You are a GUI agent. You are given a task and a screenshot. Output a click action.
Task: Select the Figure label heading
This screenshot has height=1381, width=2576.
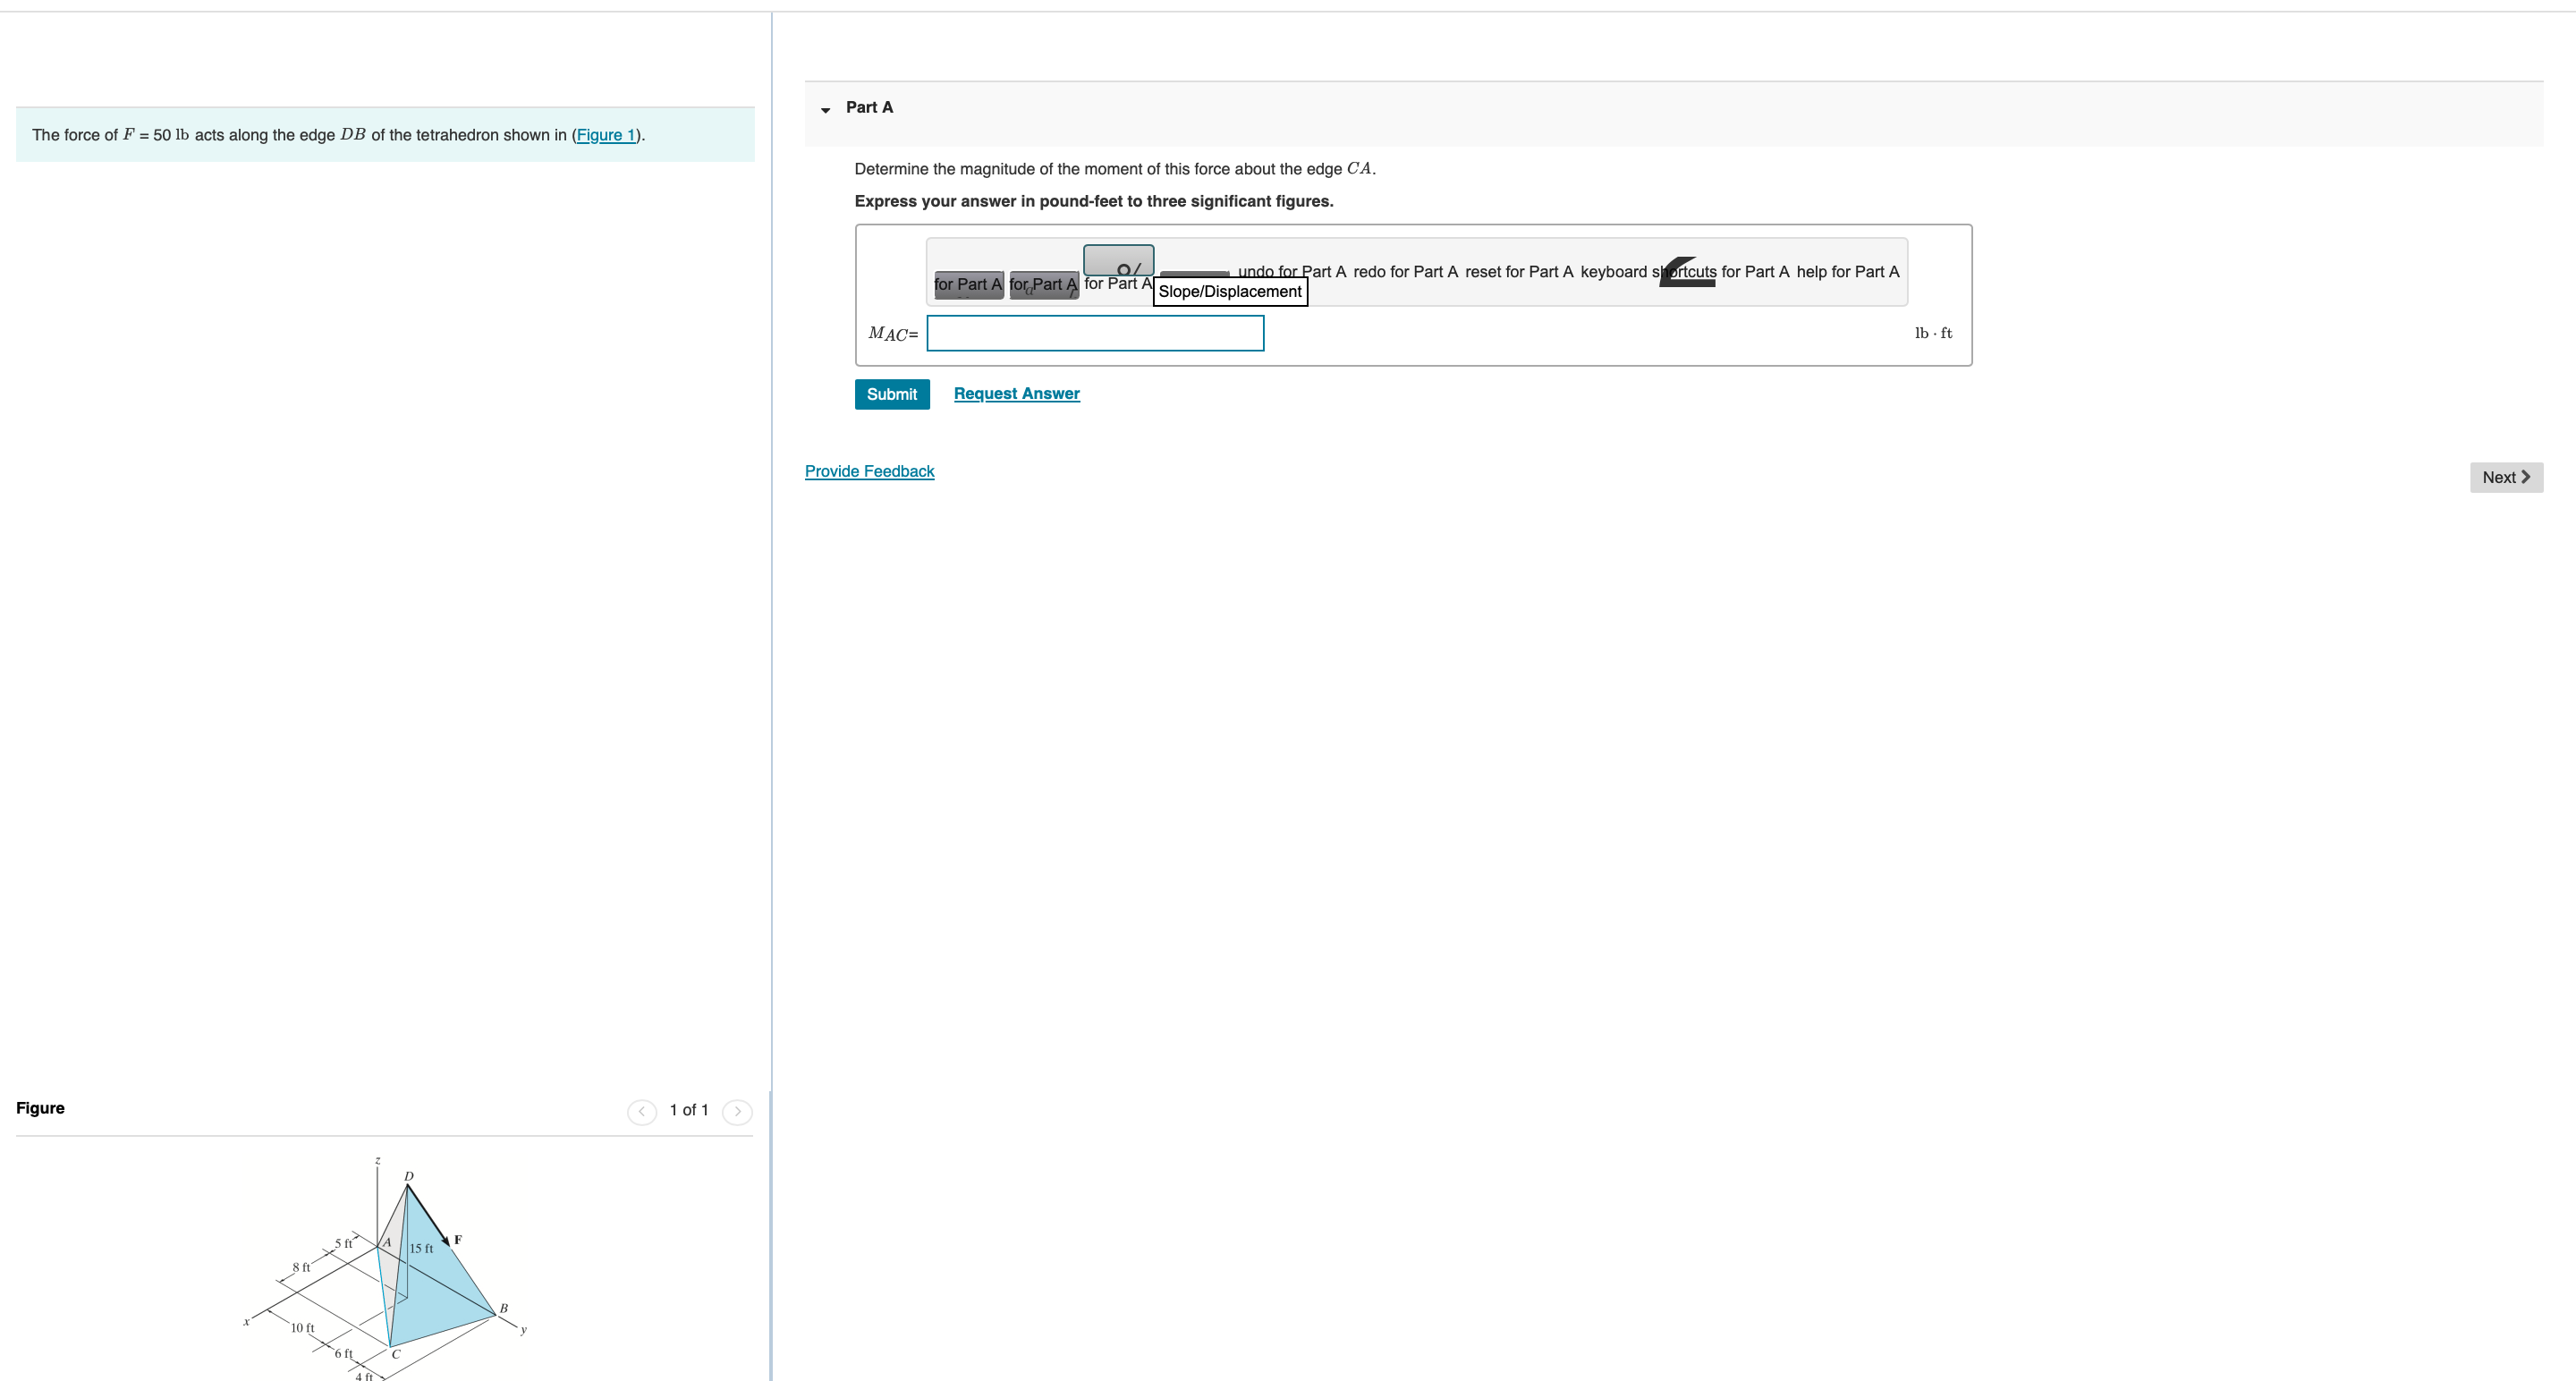click(x=40, y=1108)
